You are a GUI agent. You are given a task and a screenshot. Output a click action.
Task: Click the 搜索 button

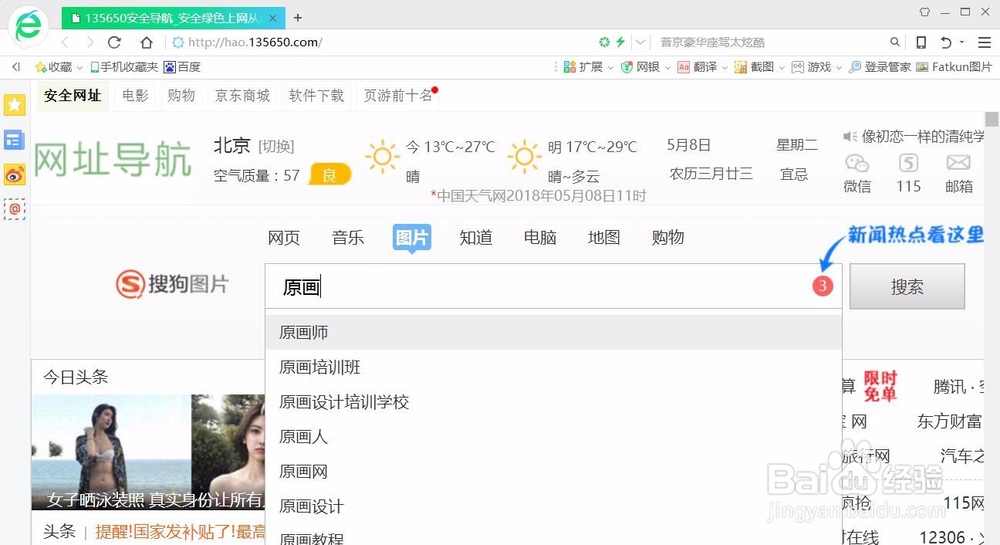(x=907, y=287)
